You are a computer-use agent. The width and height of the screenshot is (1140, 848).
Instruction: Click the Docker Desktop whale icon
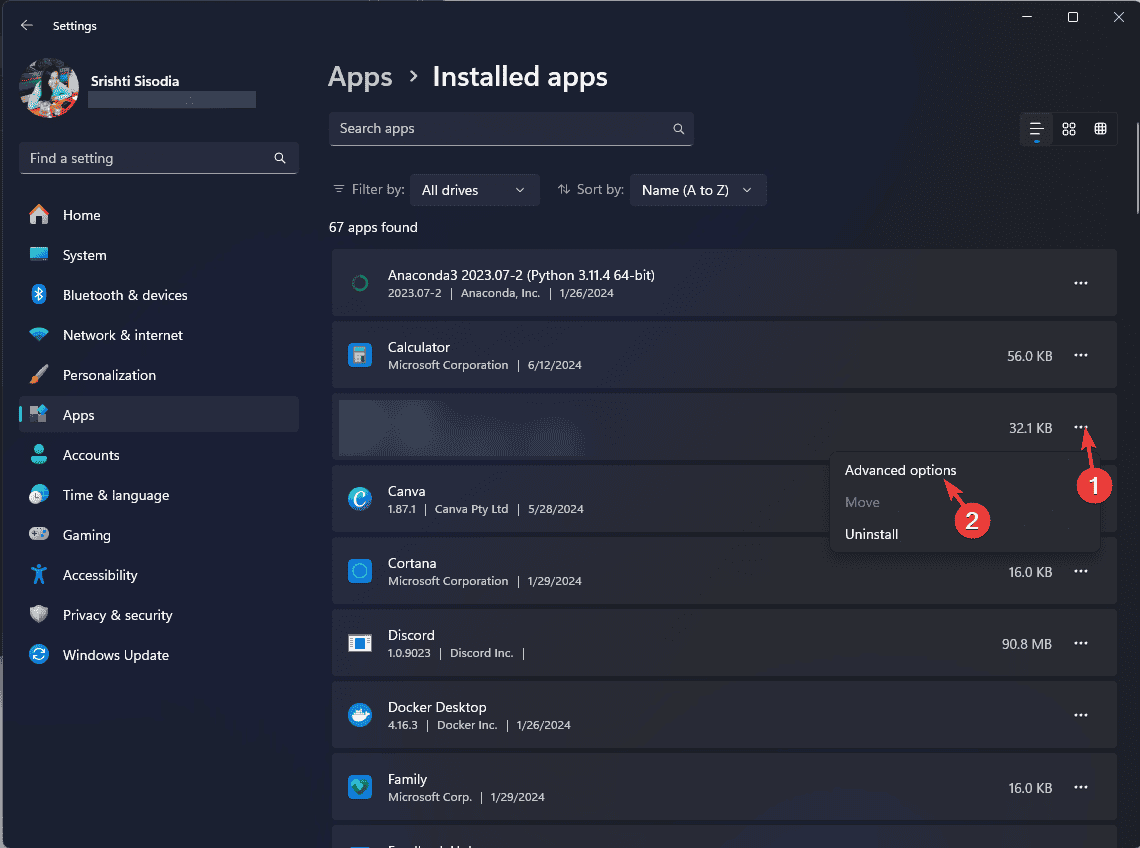360,715
